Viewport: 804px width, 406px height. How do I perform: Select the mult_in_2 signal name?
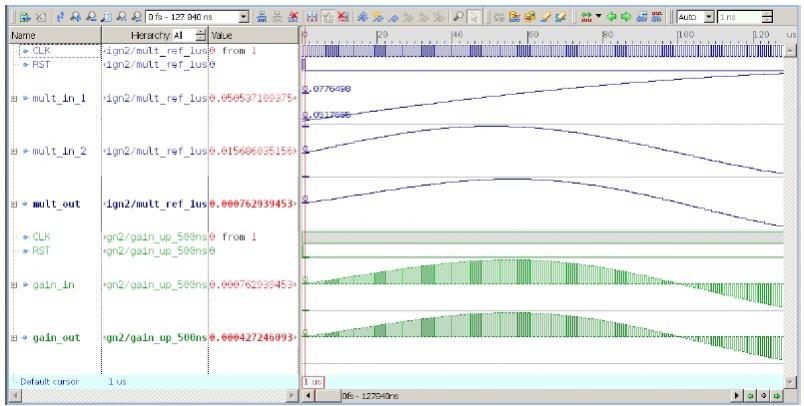tap(59, 151)
